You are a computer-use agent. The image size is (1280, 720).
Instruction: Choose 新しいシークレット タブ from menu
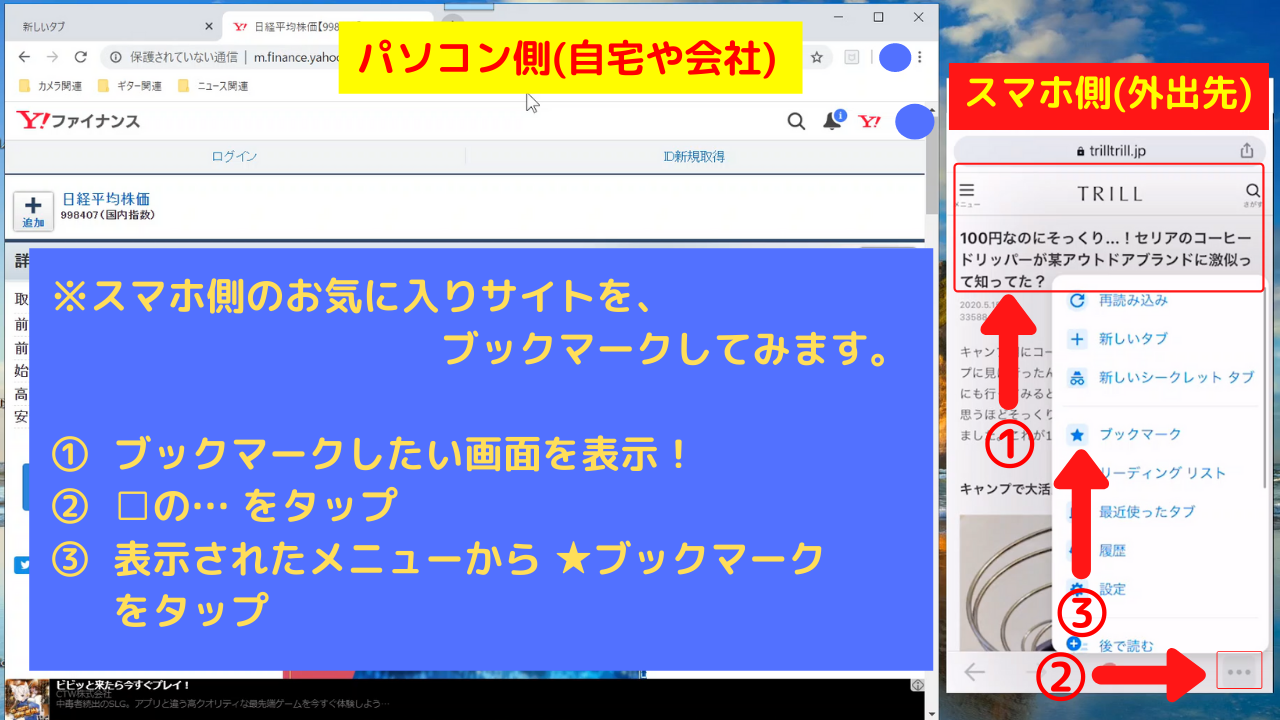(1175, 378)
